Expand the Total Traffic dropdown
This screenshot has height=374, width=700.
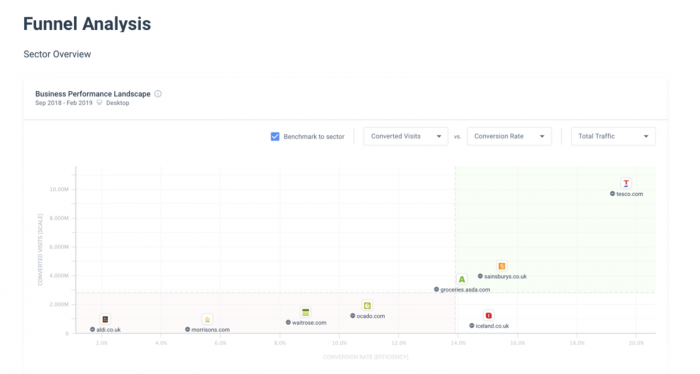click(613, 137)
